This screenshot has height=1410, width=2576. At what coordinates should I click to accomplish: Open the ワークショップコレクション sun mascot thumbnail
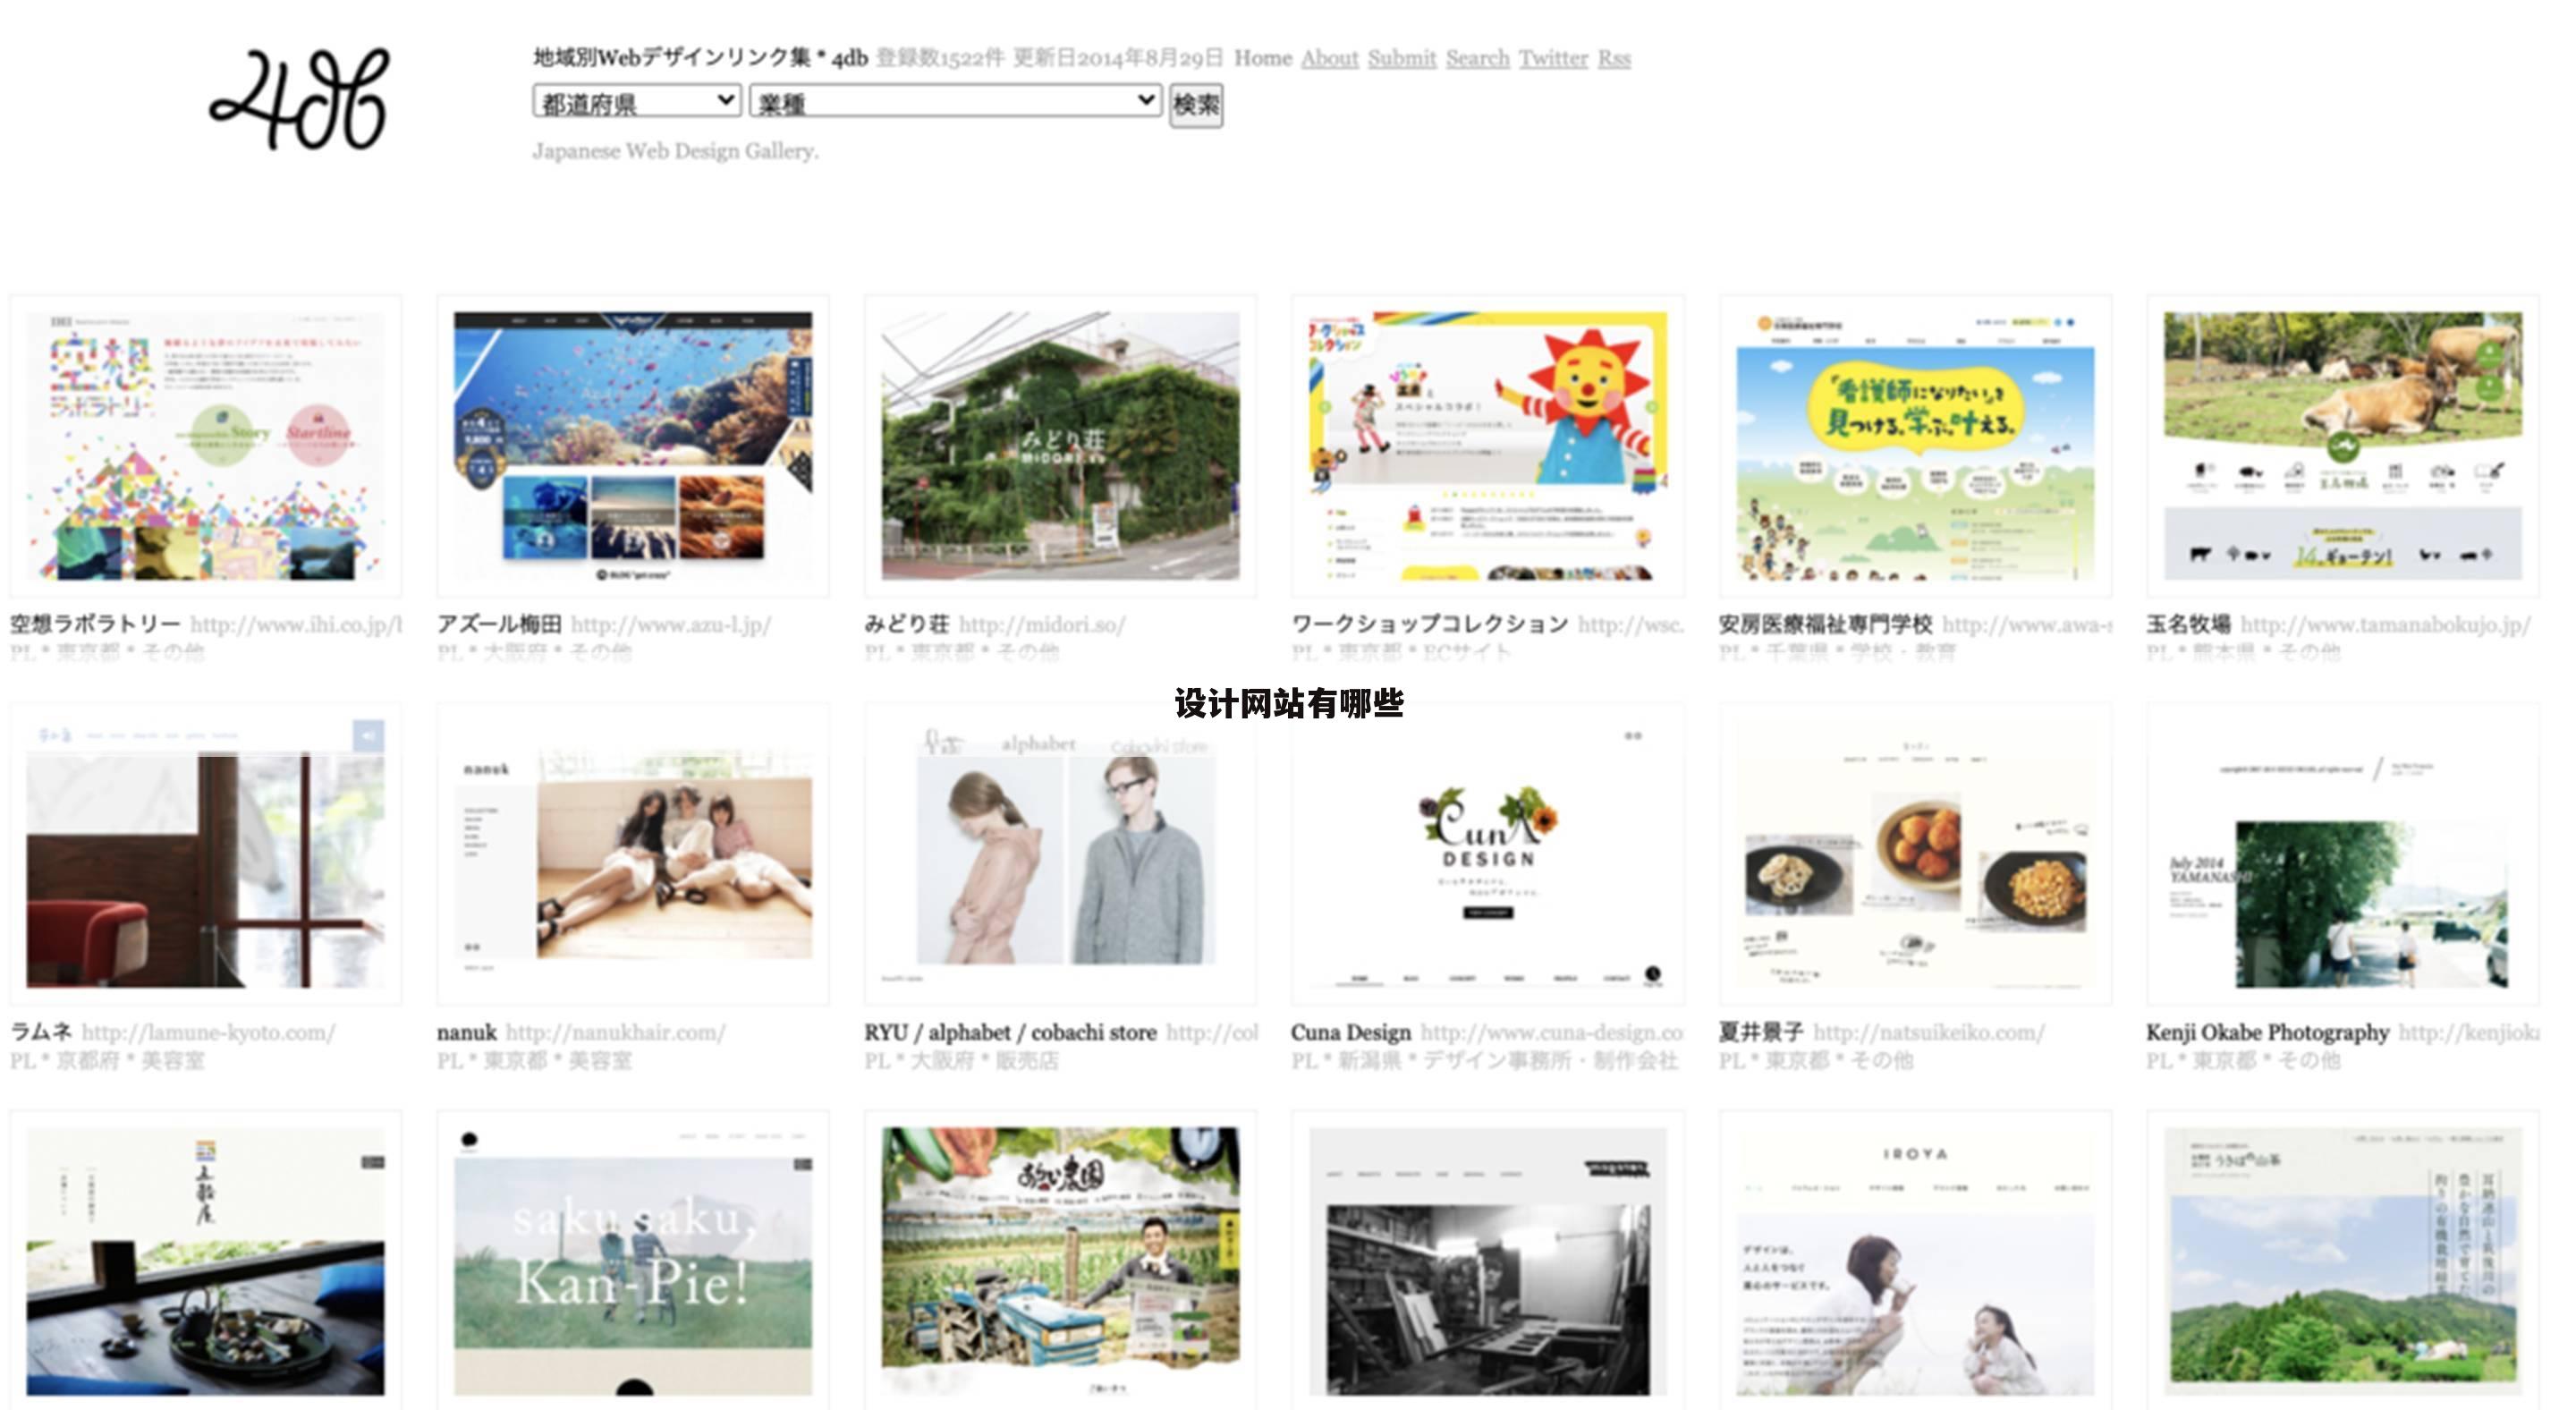(x=1487, y=446)
